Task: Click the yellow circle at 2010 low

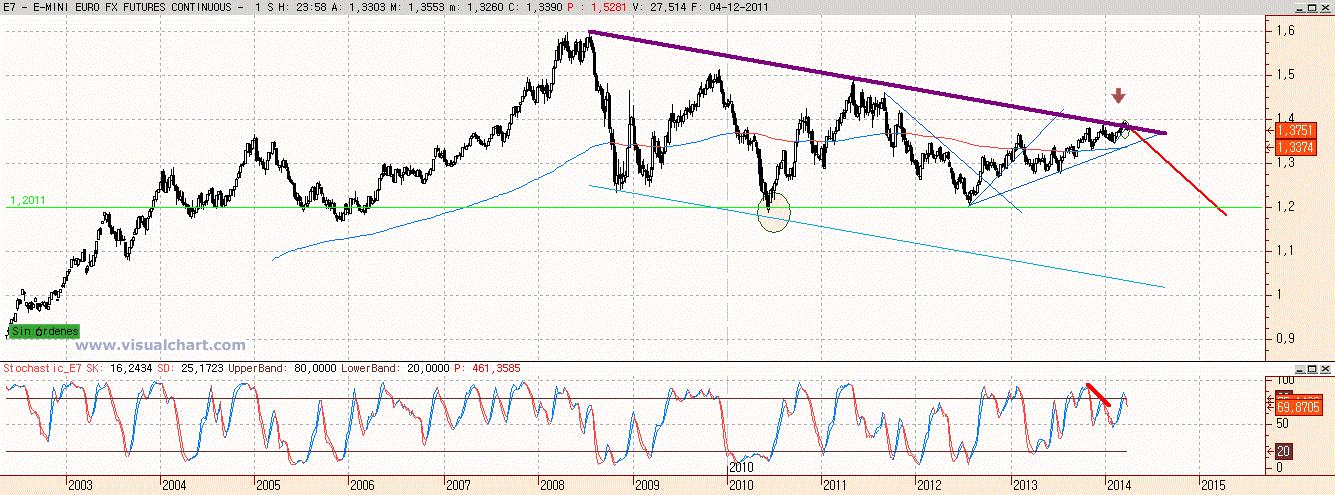Action: point(774,212)
